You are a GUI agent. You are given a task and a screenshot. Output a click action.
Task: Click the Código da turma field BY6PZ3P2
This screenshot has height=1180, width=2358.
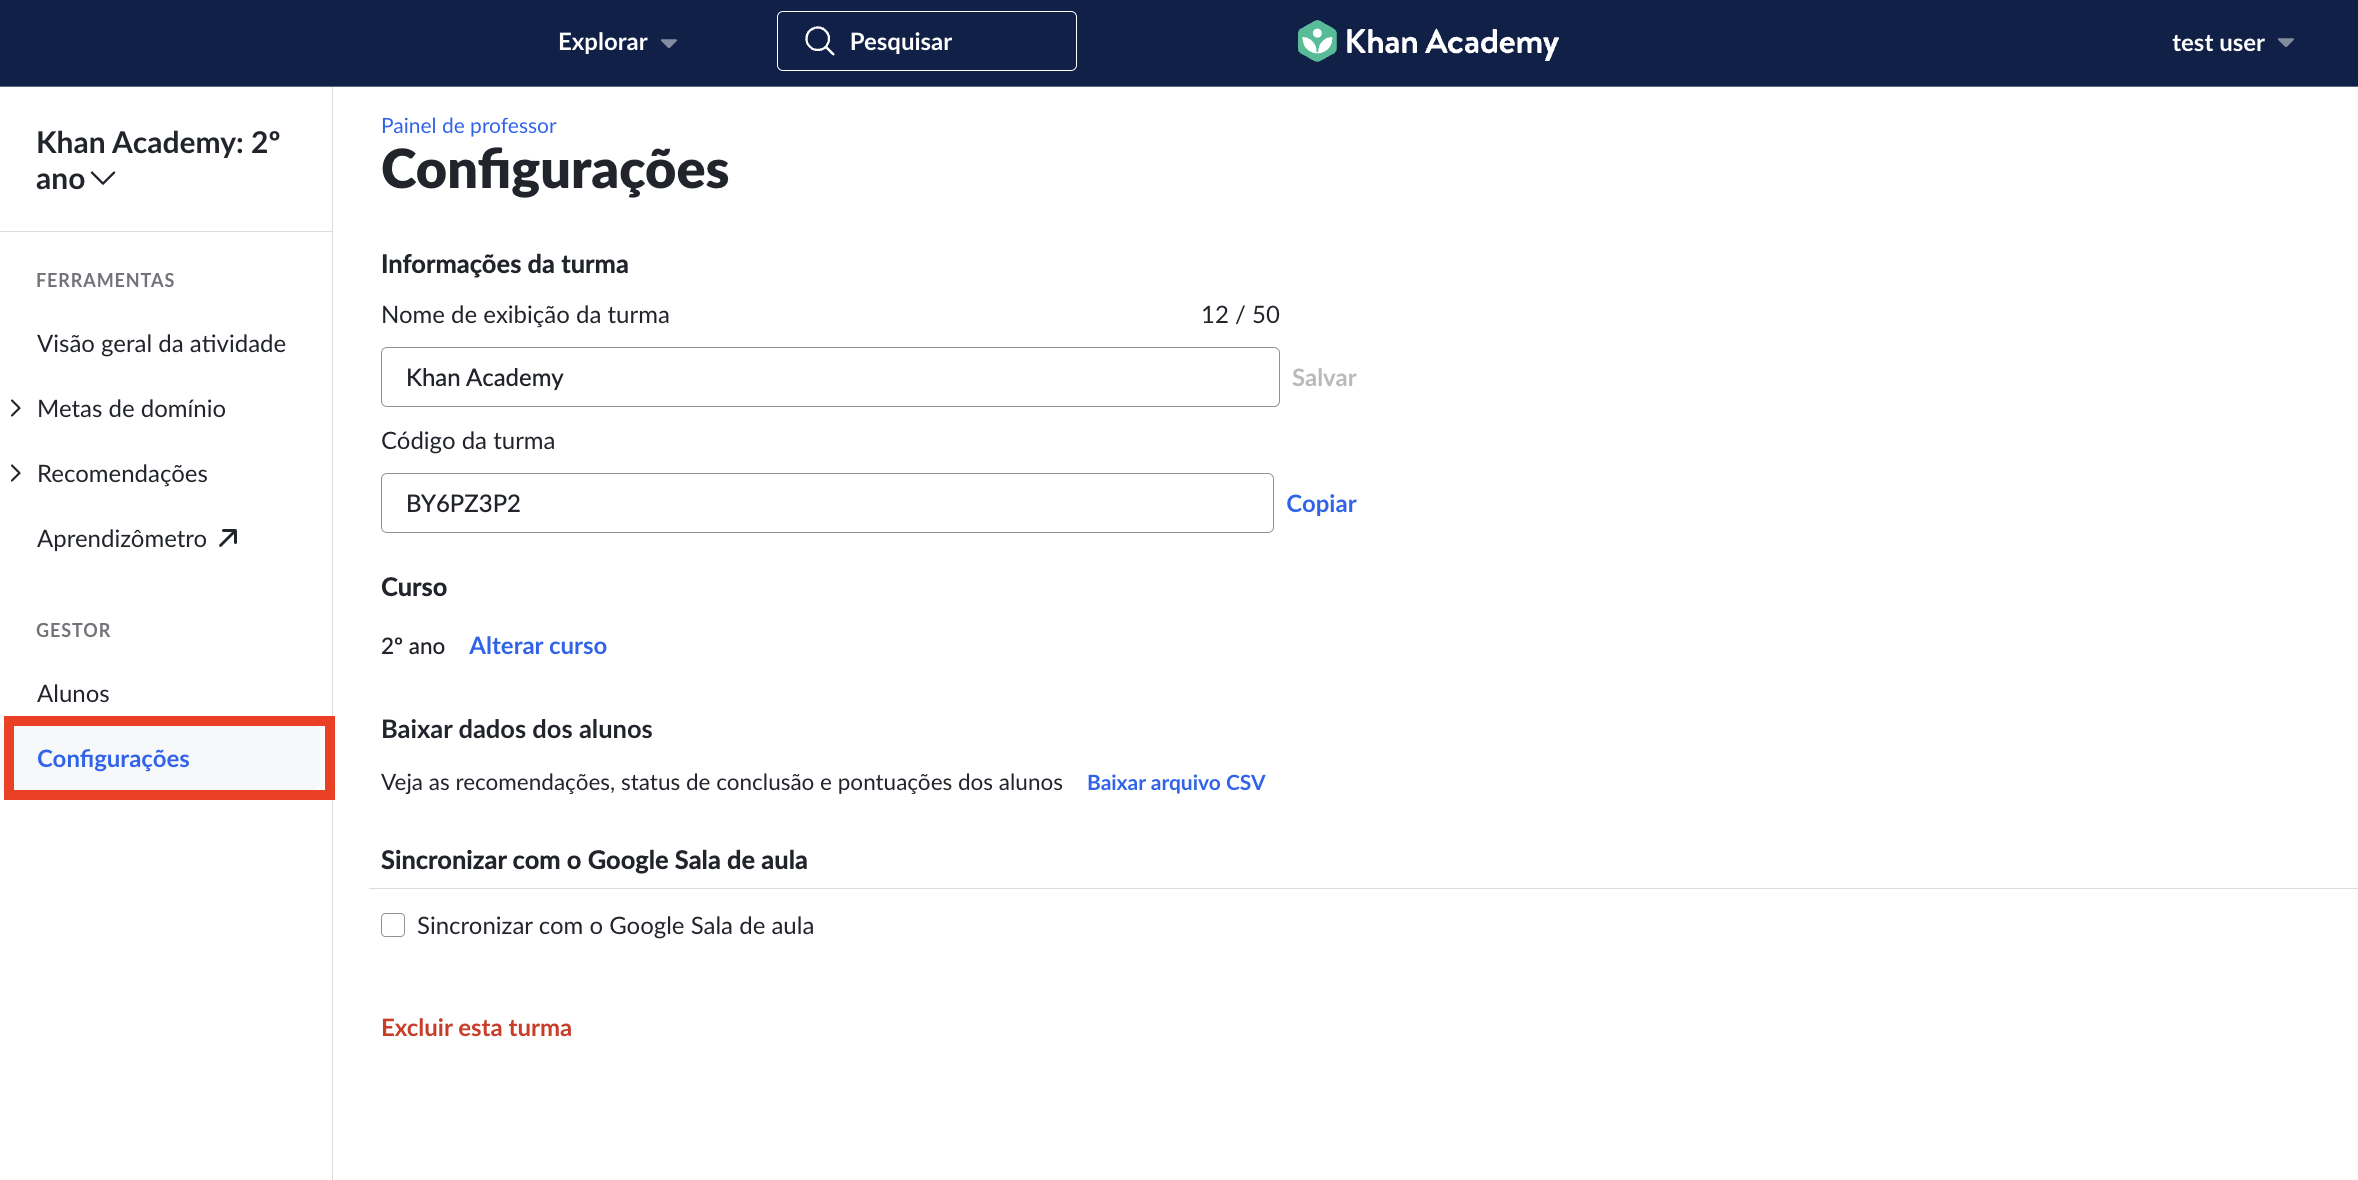point(827,503)
